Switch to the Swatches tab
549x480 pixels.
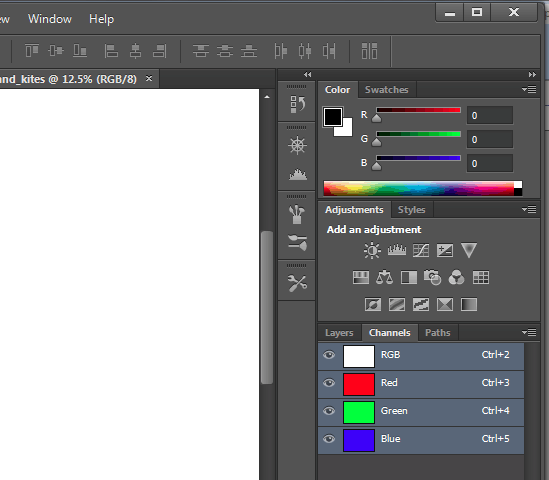[x=387, y=90]
